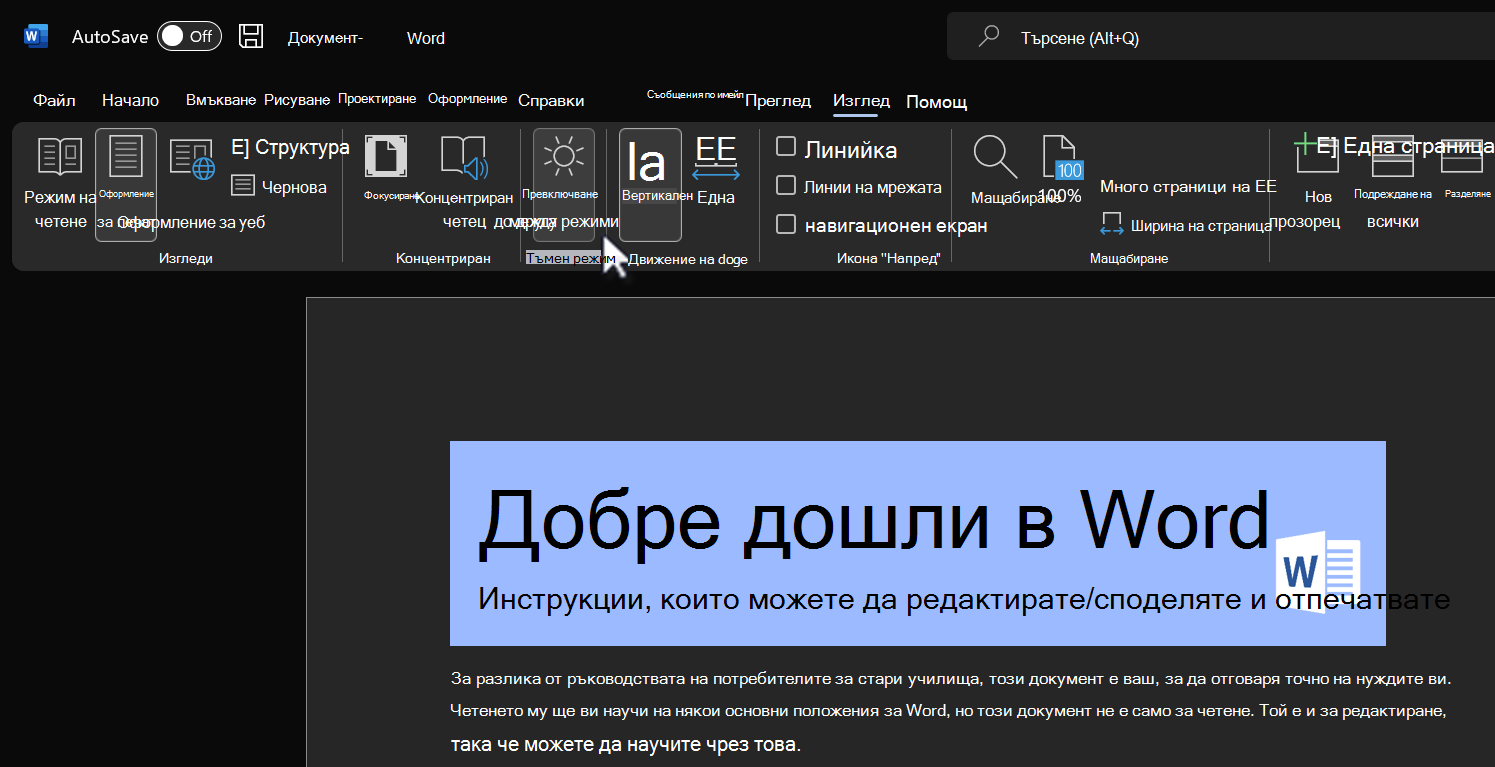Image resolution: width=1495 pixels, height=767 pixels.
Task: Enable the Линийка checkbox
Action: (786, 148)
